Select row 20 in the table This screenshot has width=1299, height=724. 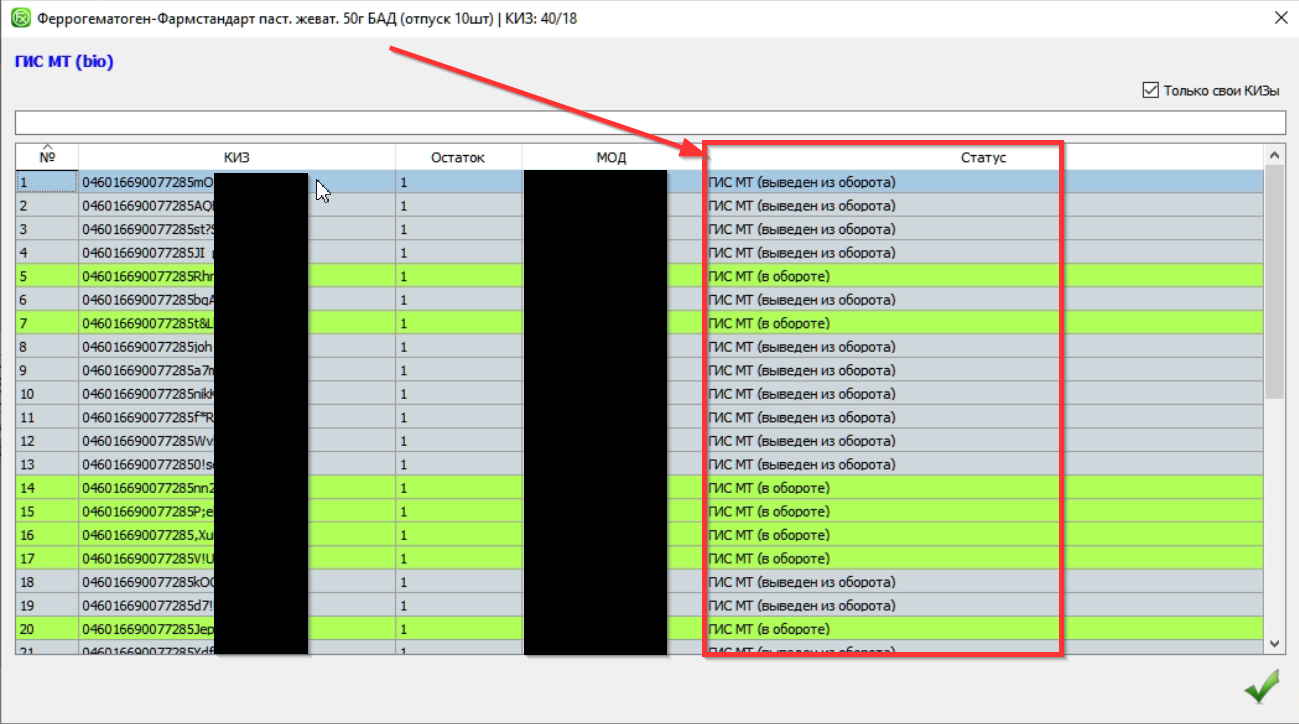pos(46,629)
